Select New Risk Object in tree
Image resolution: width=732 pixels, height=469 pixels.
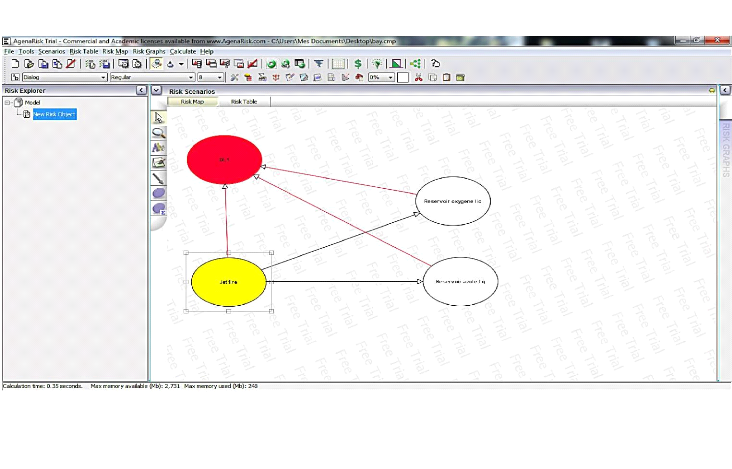[54, 114]
